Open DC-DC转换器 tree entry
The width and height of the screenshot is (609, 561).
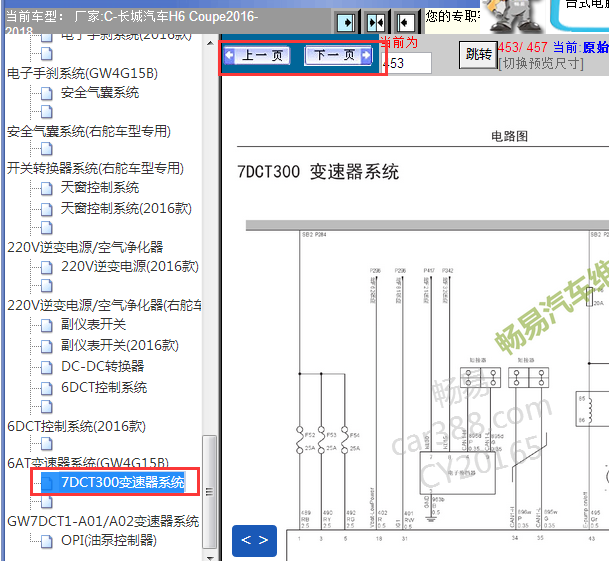click(x=103, y=366)
